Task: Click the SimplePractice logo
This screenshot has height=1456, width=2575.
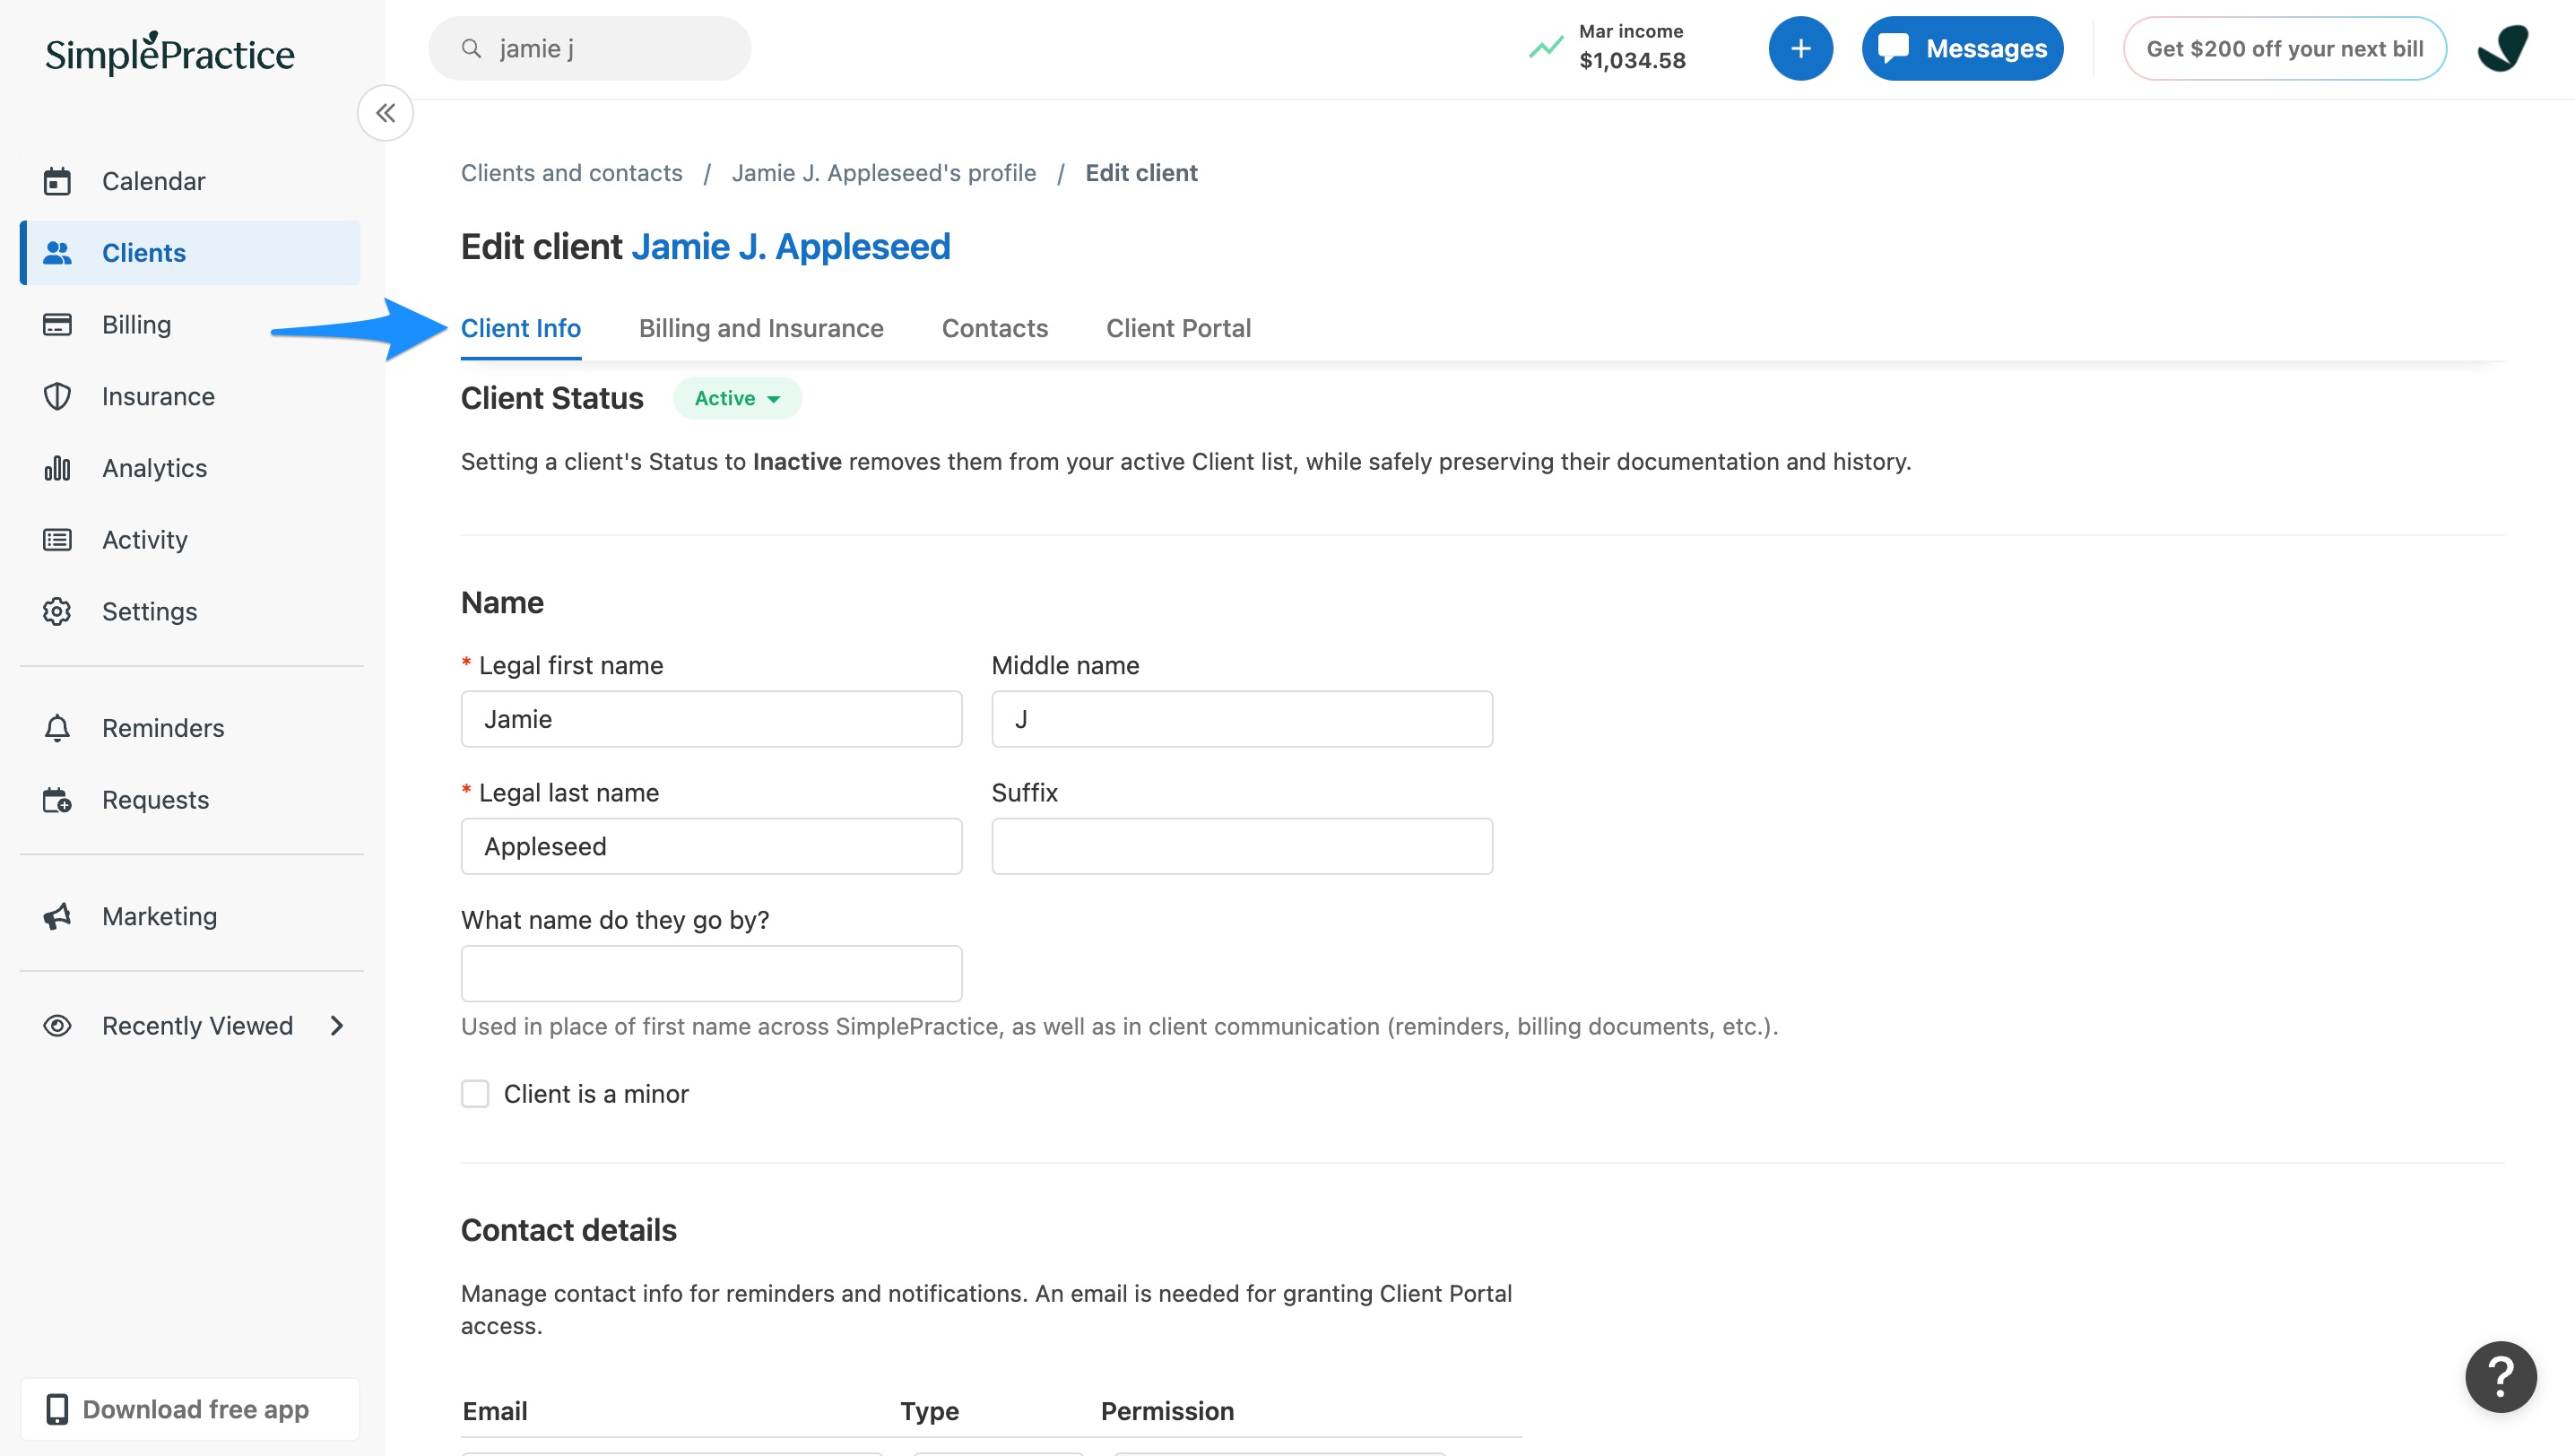Action: [x=169, y=53]
